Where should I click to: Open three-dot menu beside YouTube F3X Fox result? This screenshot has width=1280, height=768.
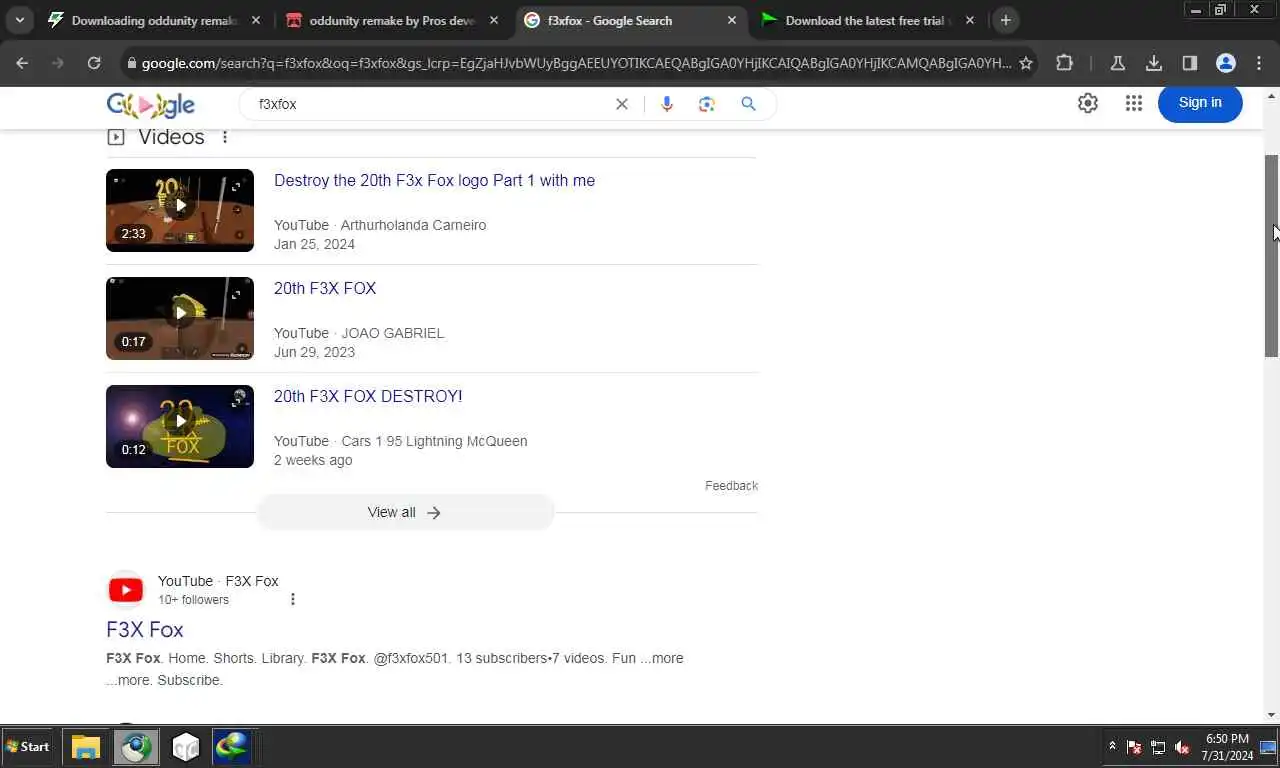pyautogui.click(x=293, y=599)
